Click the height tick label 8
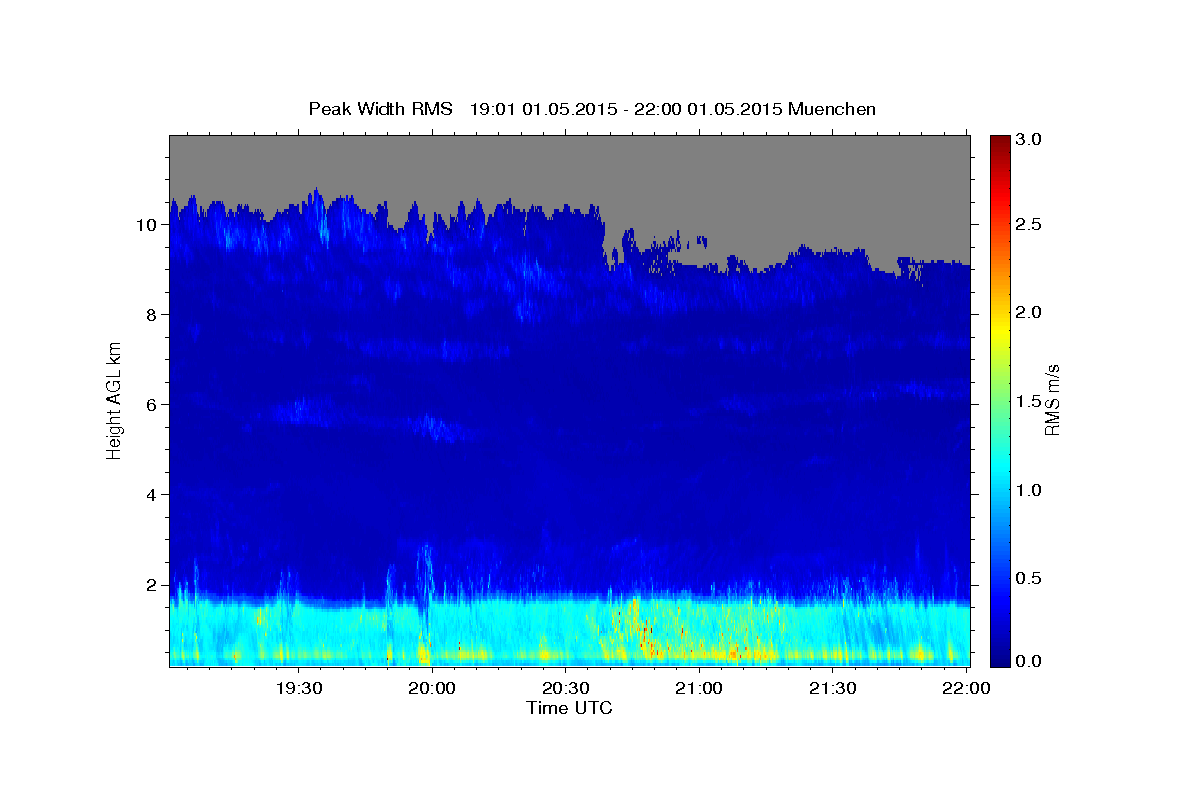 coord(153,315)
